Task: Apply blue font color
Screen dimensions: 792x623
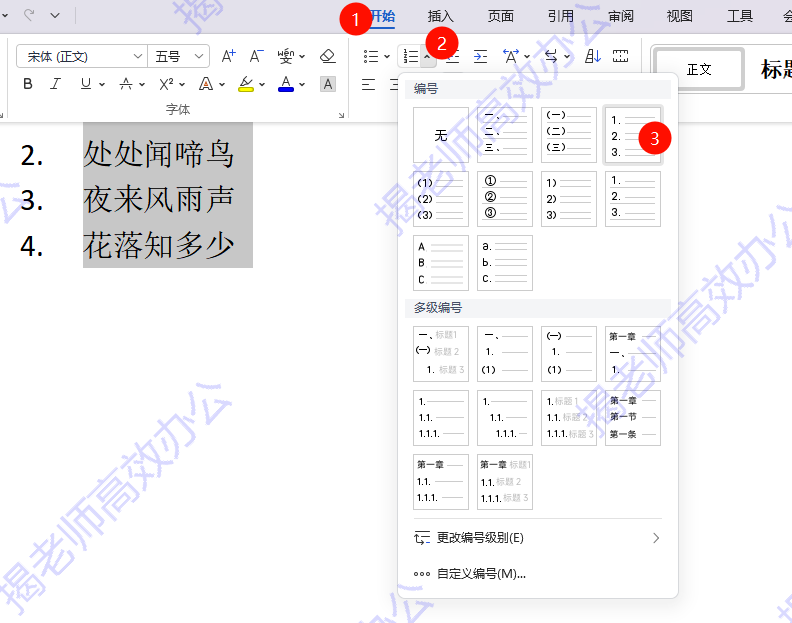Action: (x=286, y=84)
